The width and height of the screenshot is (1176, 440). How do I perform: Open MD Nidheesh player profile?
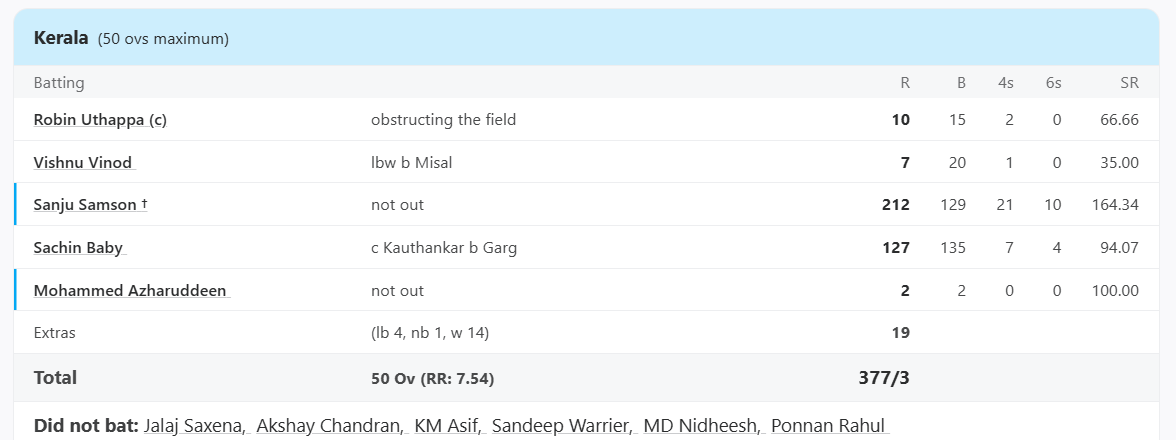coord(699,426)
